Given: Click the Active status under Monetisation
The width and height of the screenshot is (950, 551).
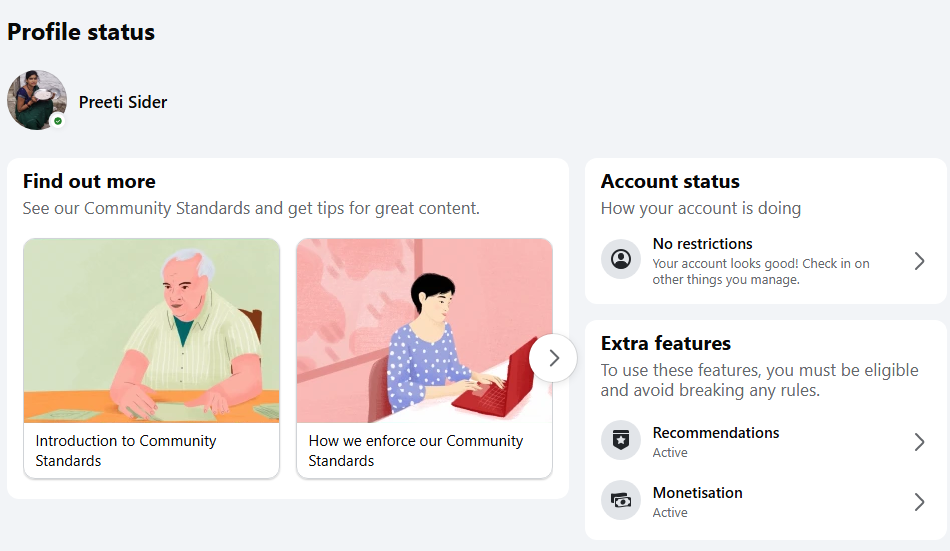Looking at the screenshot, I should pyautogui.click(x=669, y=513).
